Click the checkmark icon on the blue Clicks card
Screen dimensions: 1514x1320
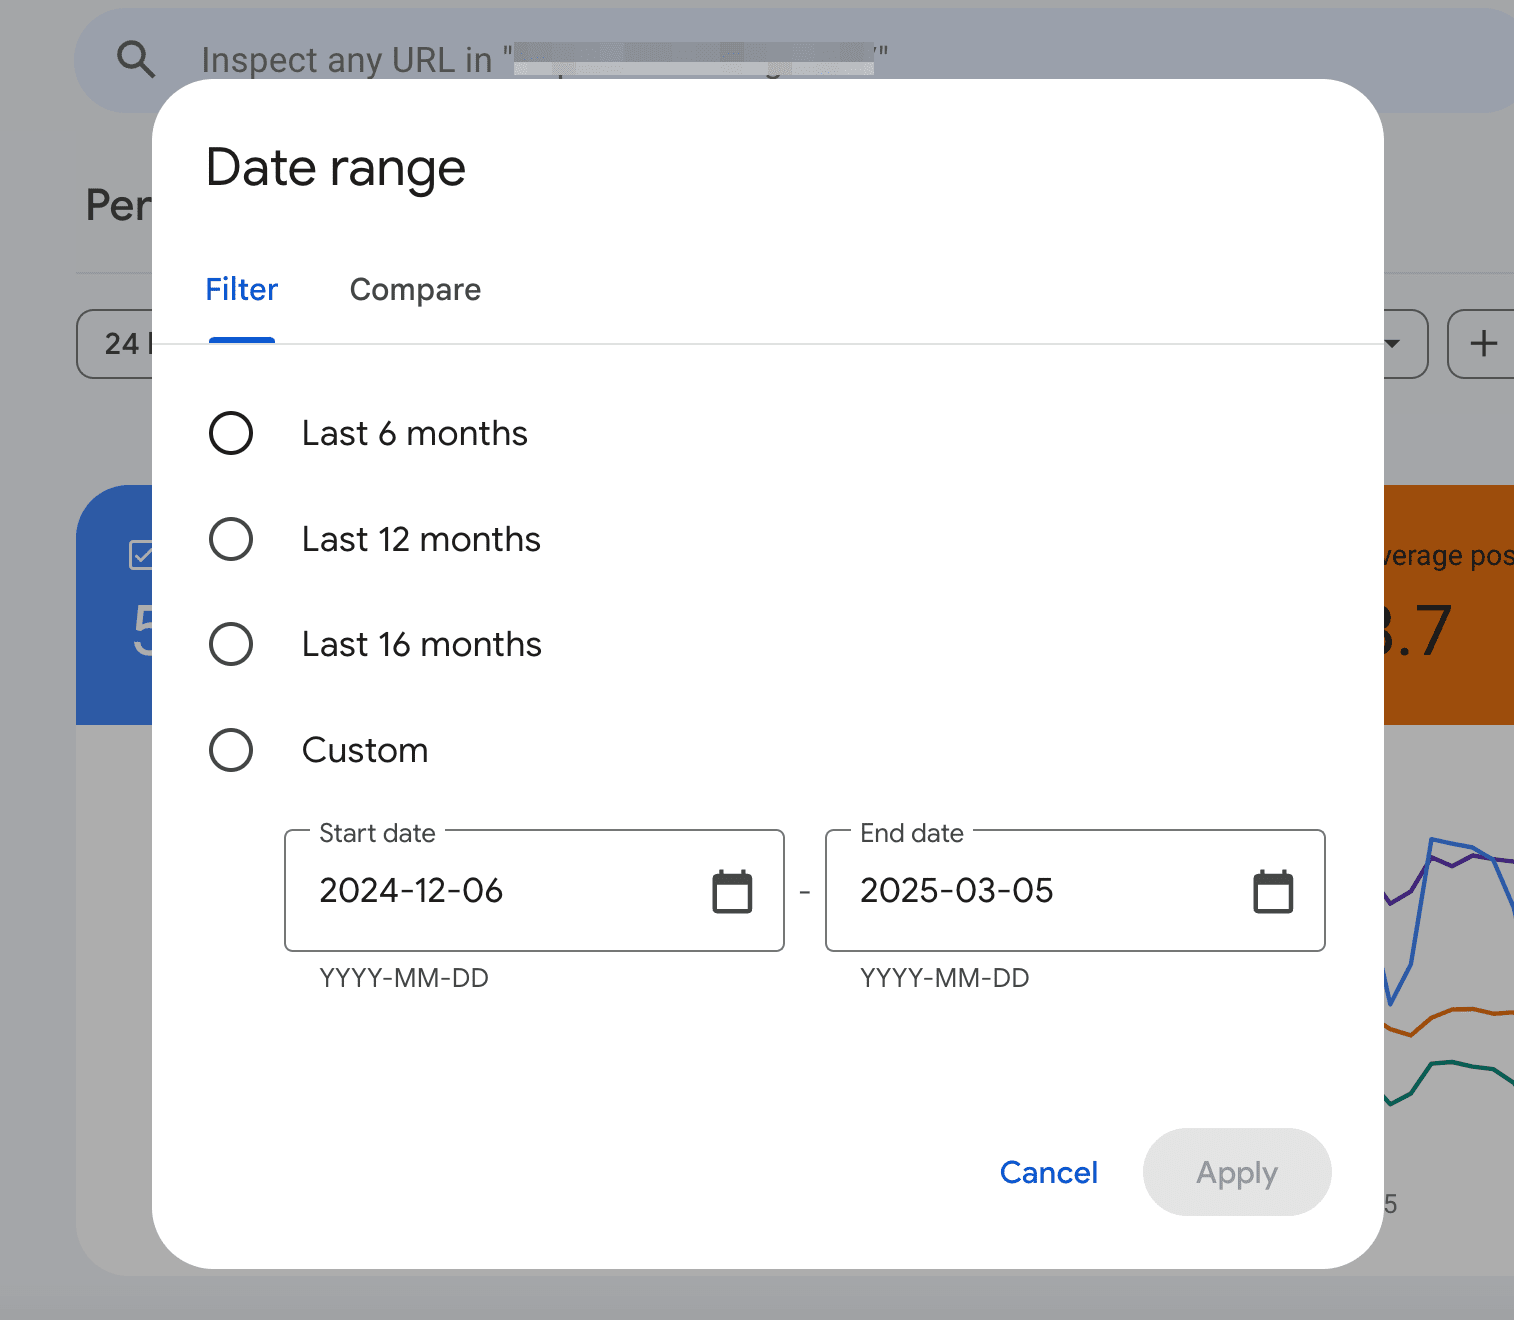tap(143, 554)
